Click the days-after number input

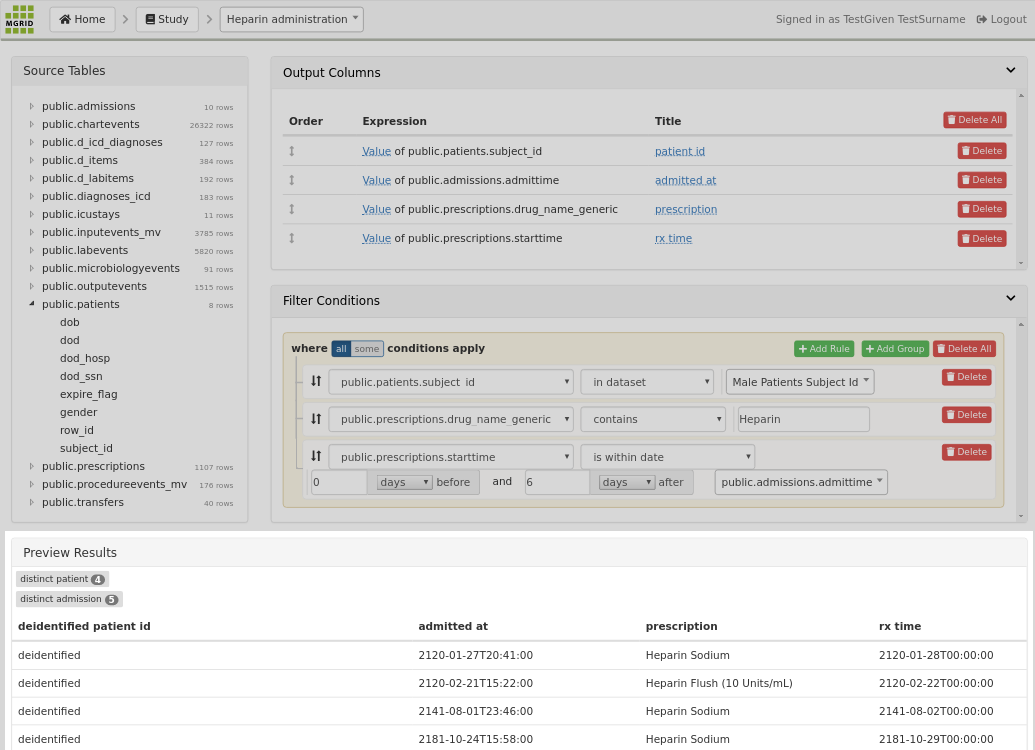pos(556,482)
